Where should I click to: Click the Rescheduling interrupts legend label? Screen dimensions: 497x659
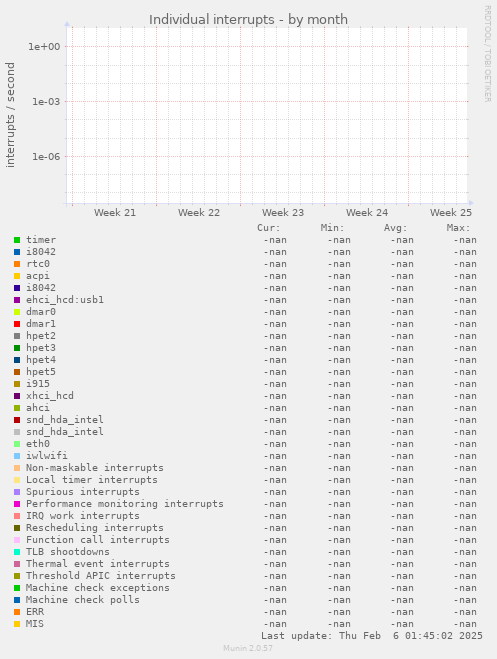95,527
